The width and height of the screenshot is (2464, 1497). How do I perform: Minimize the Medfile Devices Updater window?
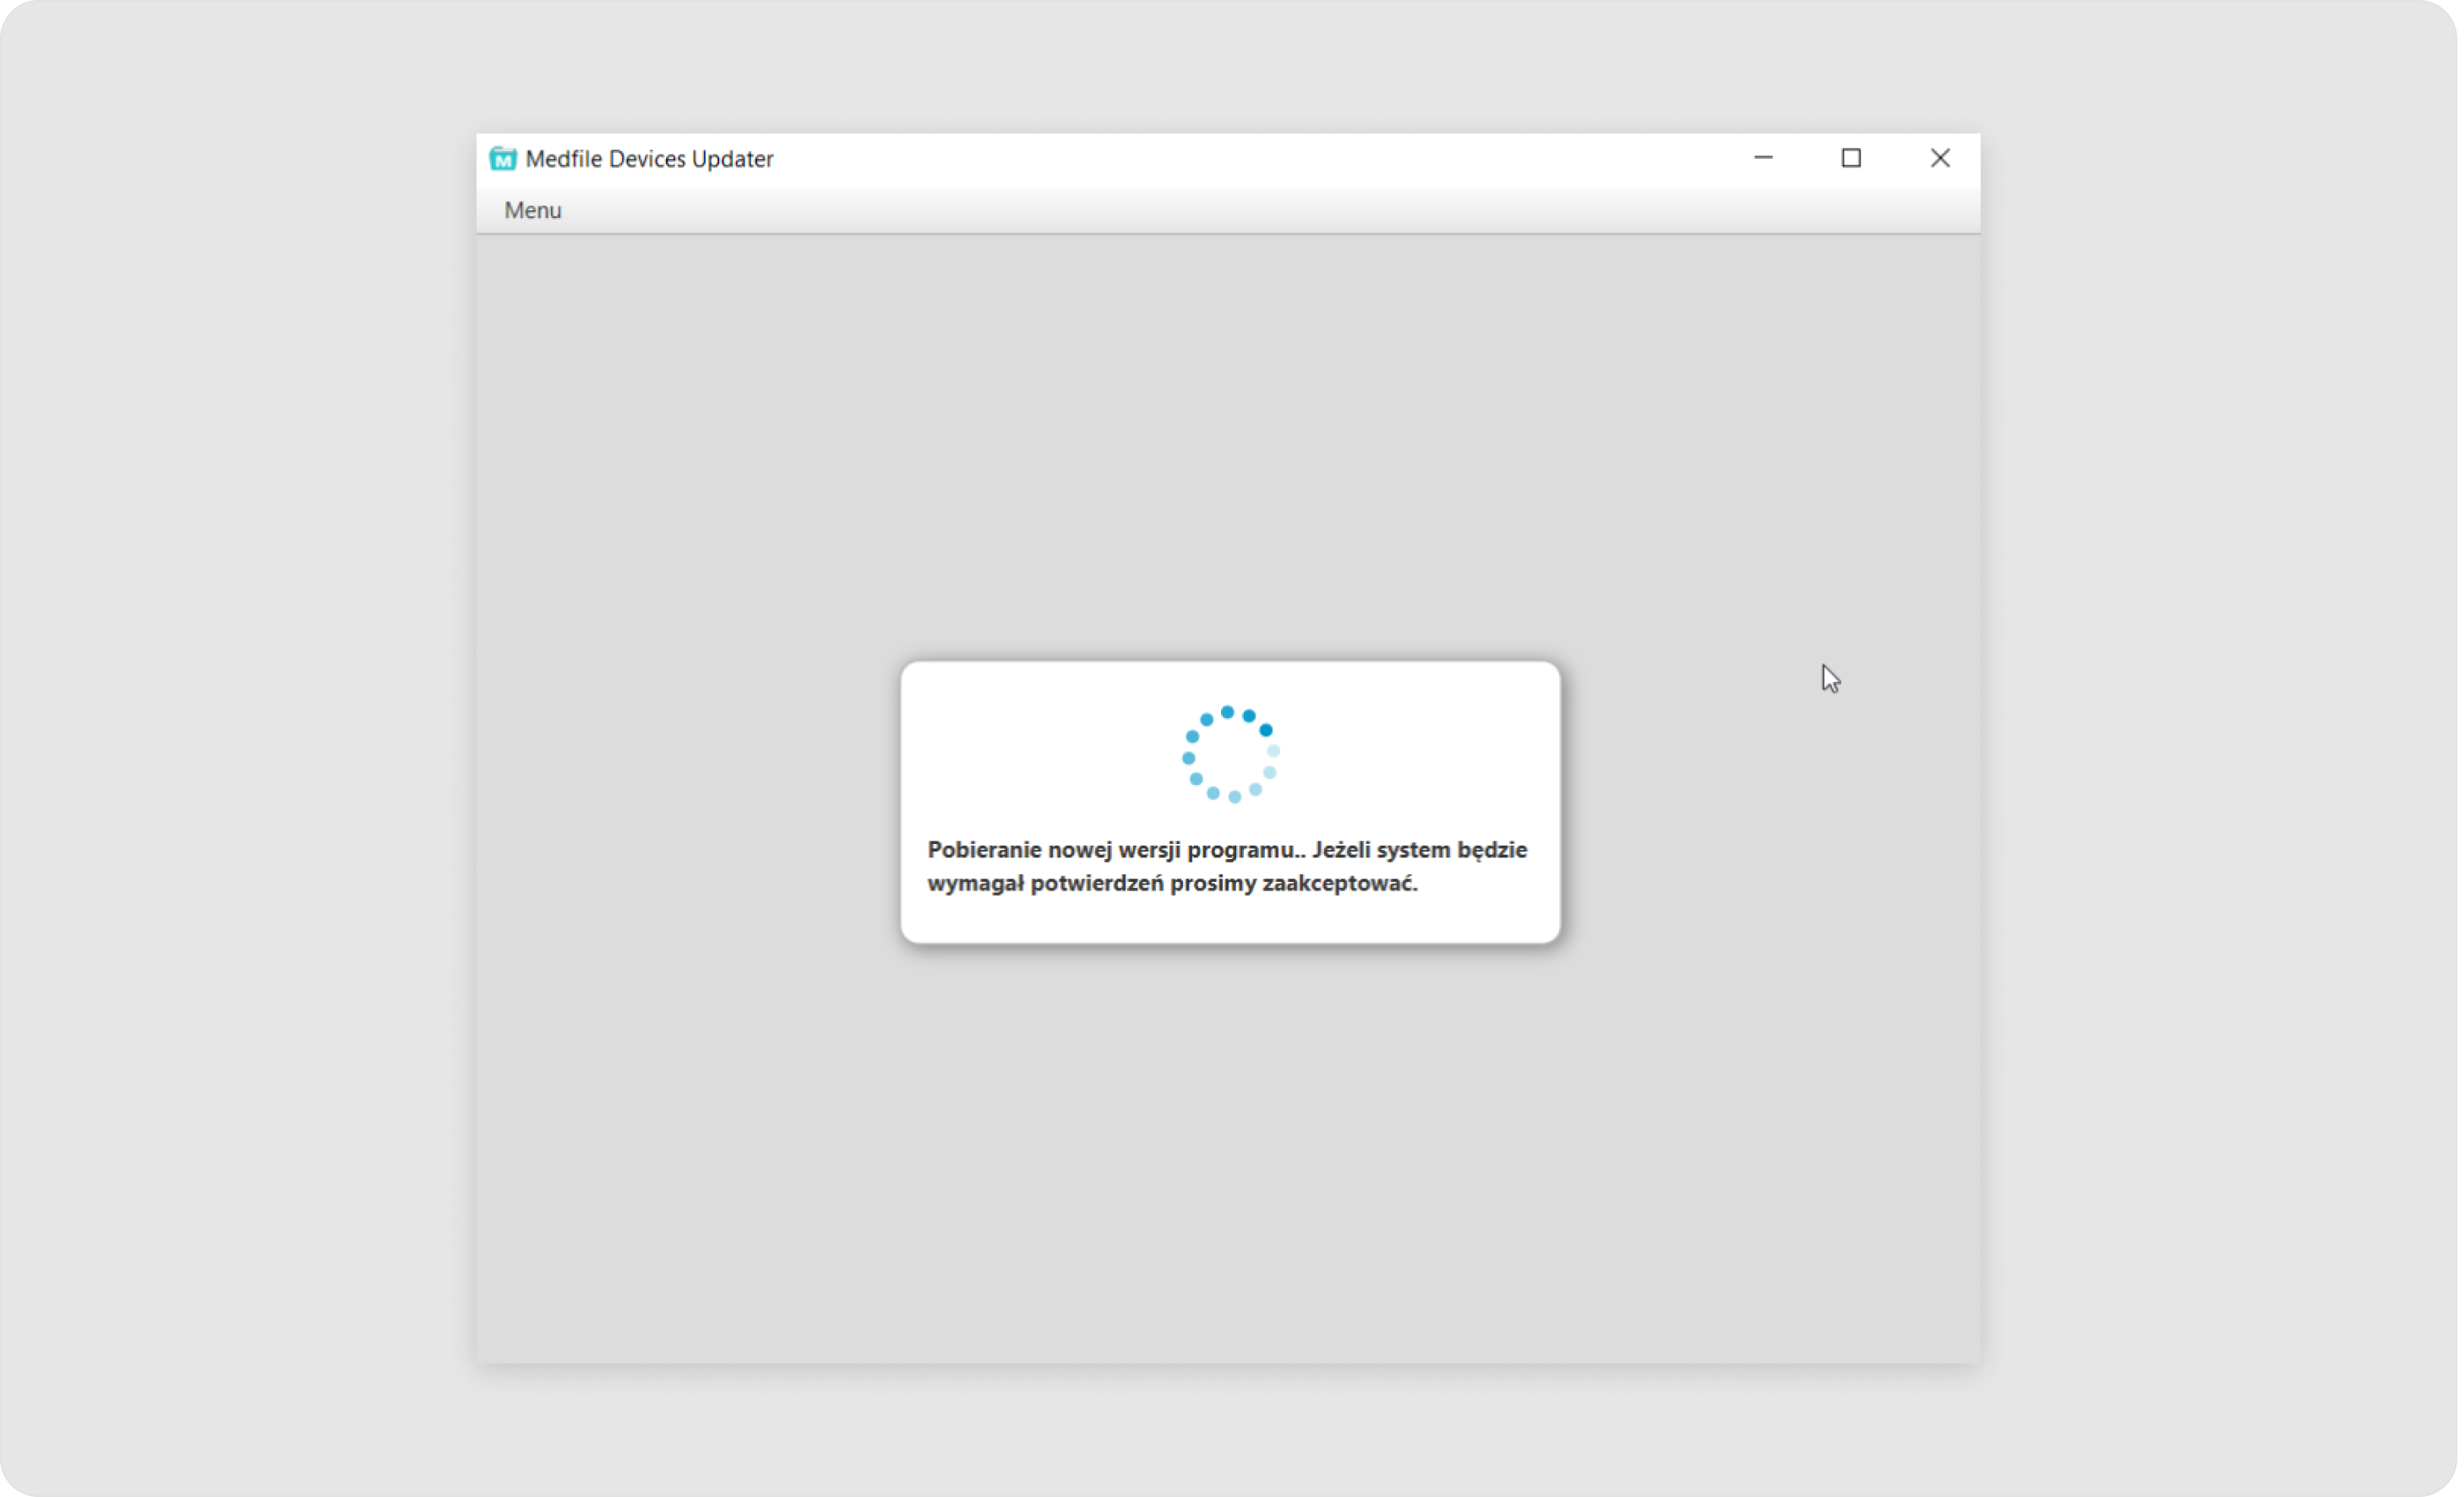point(1764,158)
